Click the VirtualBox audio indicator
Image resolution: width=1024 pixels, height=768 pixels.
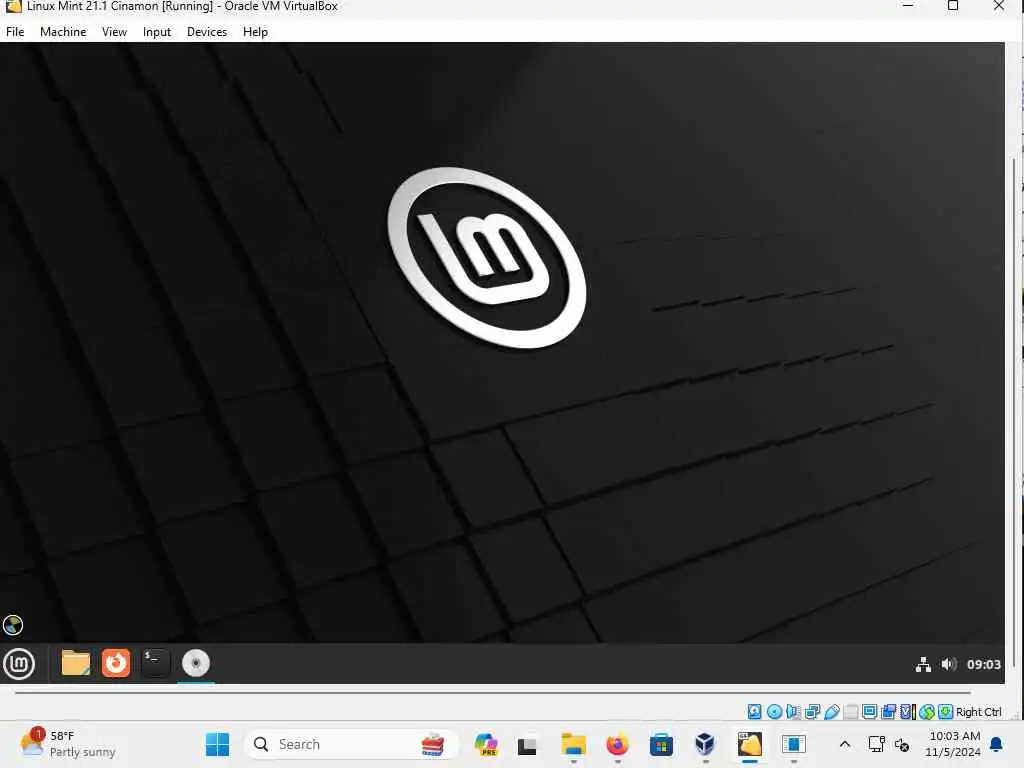tap(793, 712)
